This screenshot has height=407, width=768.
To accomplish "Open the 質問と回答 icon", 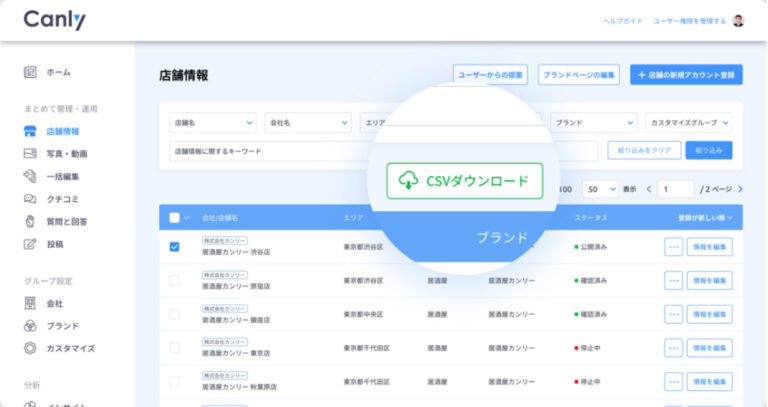I will coord(29,221).
